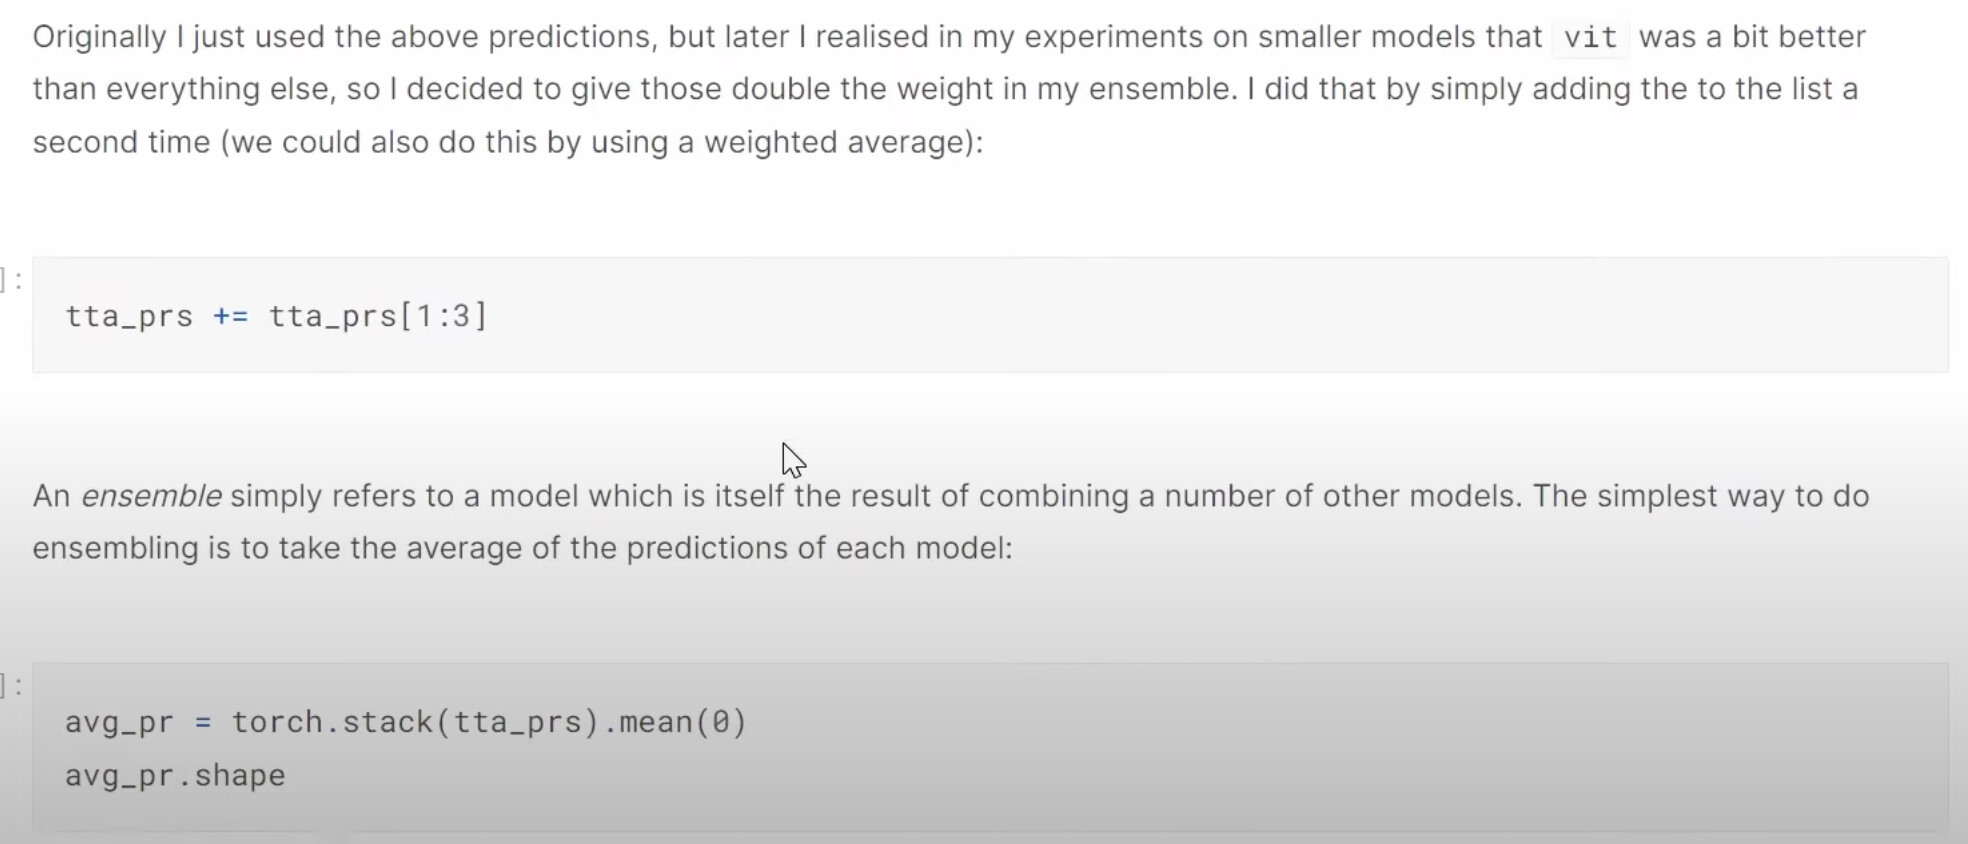Click the words weighted average in text
1968x844 pixels.
[x=838, y=142]
